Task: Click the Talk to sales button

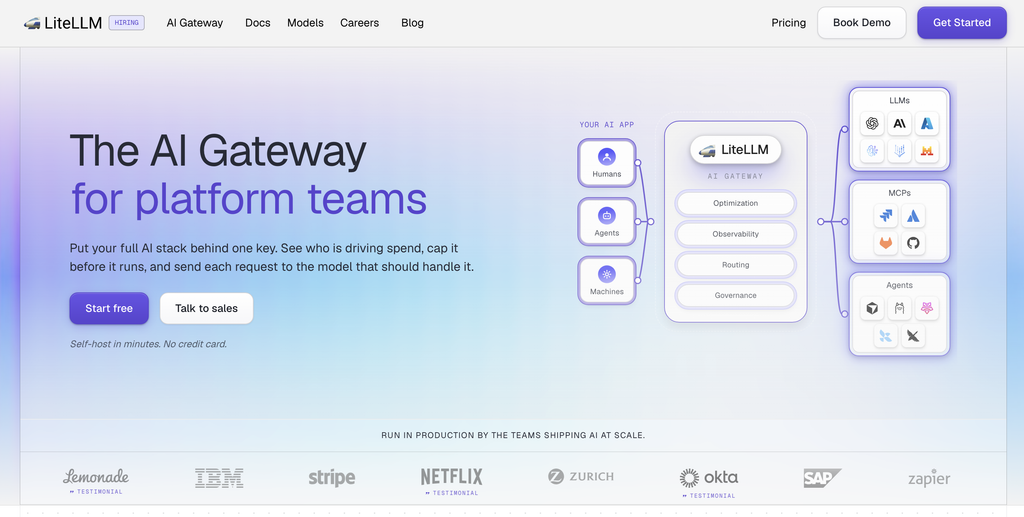Action: tap(206, 308)
